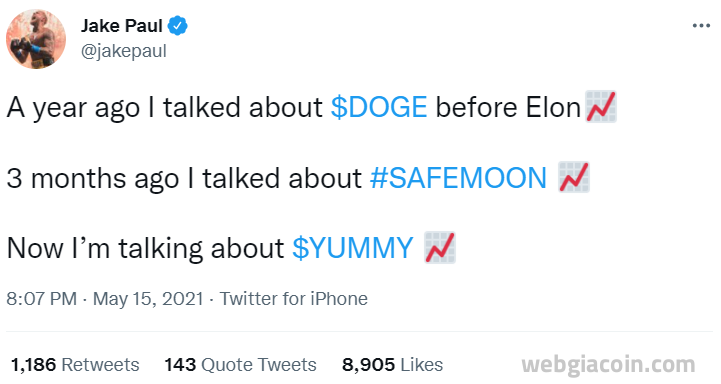View the 8,905 Likes list
The height and width of the screenshot is (384, 721).
tap(392, 365)
